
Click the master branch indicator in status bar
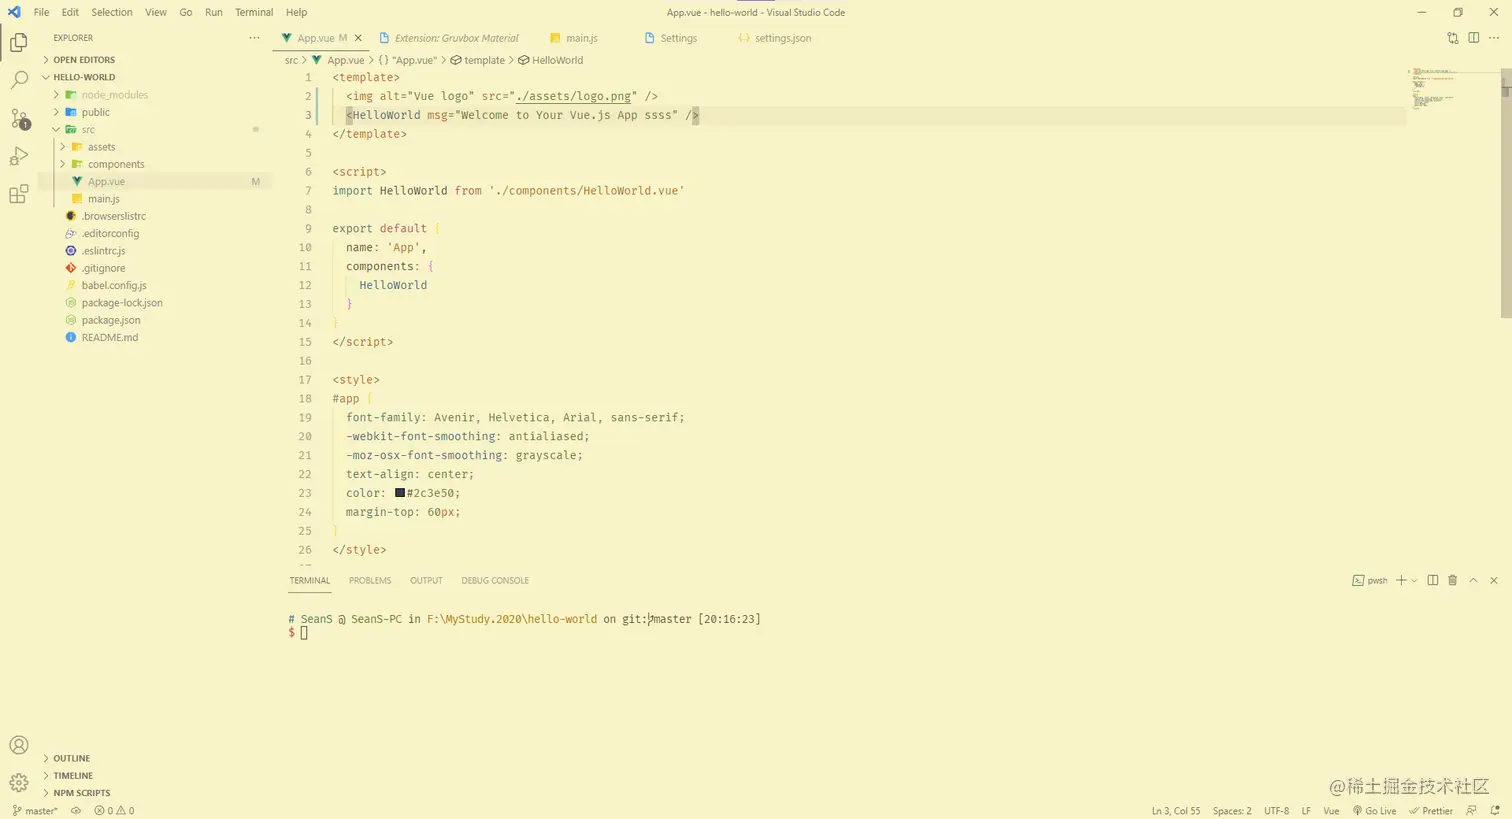click(x=35, y=811)
